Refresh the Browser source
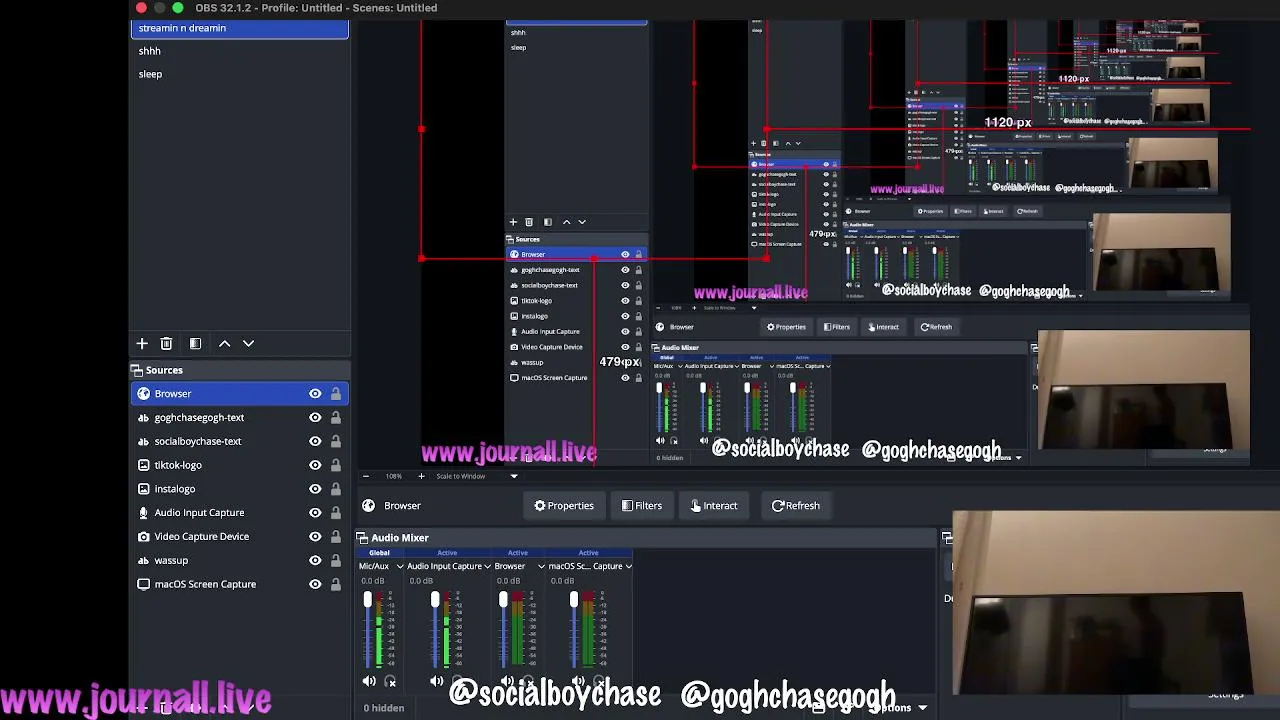 [796, 506]
